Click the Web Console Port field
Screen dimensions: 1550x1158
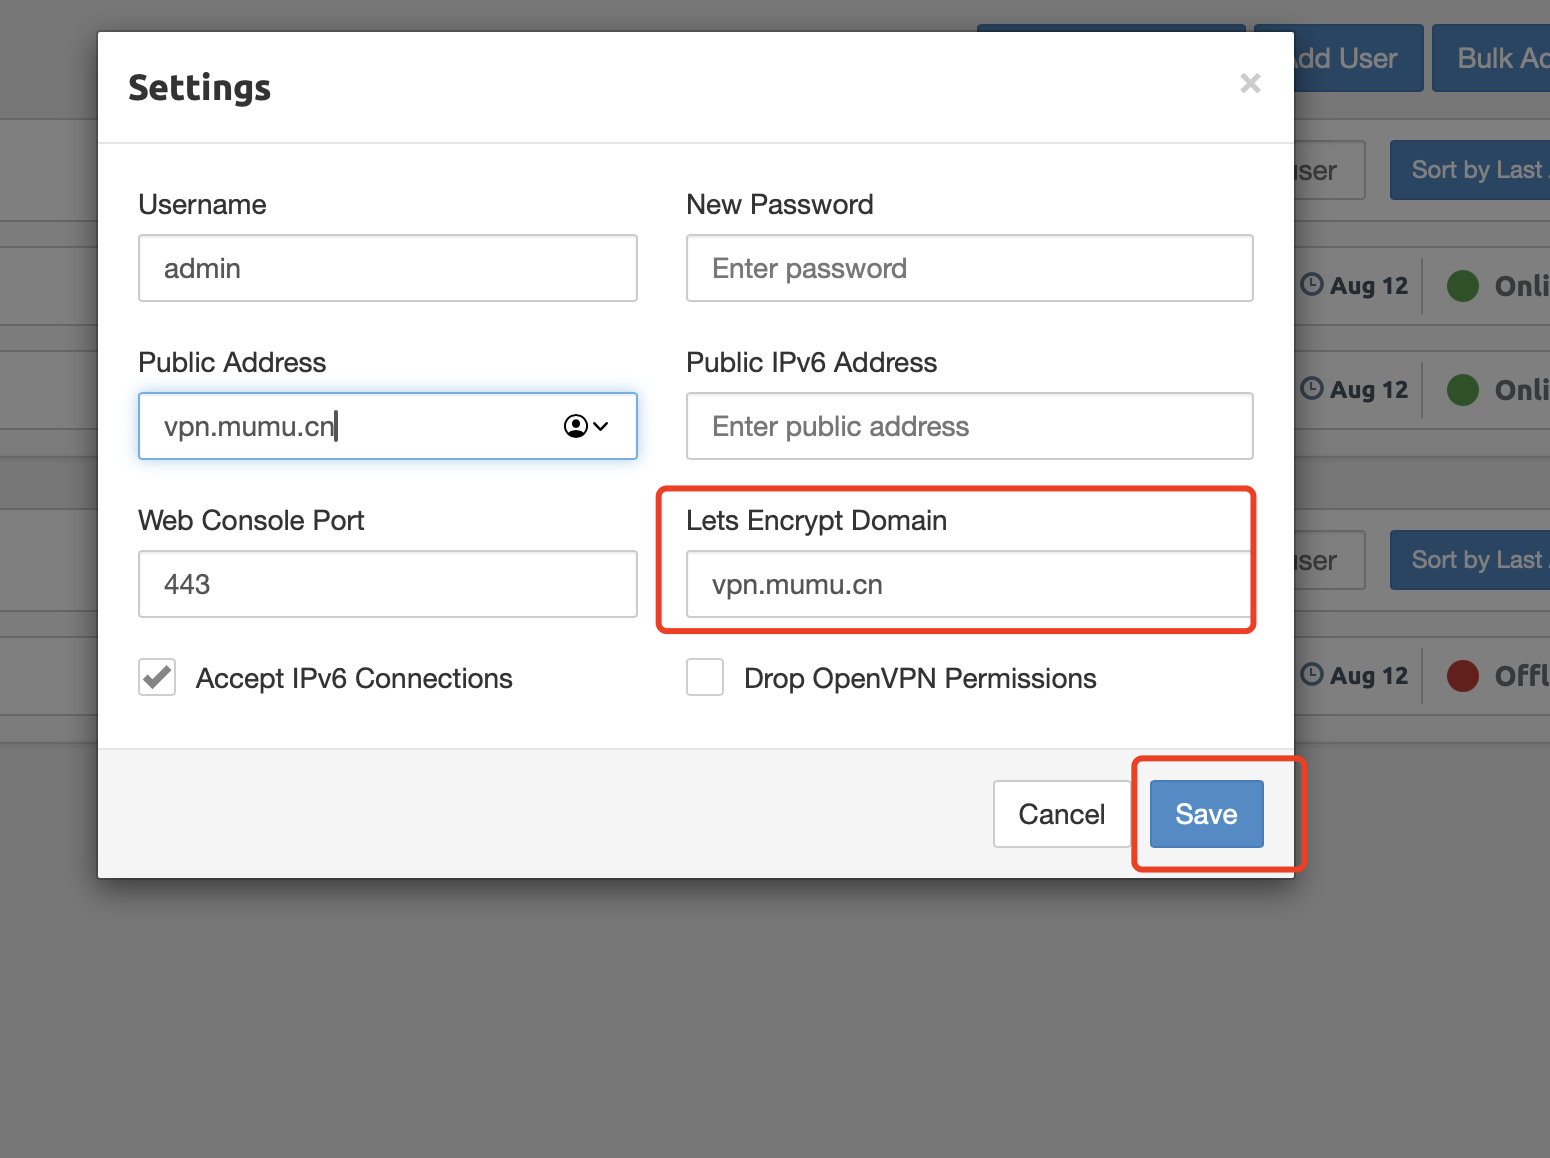[388, 584]
